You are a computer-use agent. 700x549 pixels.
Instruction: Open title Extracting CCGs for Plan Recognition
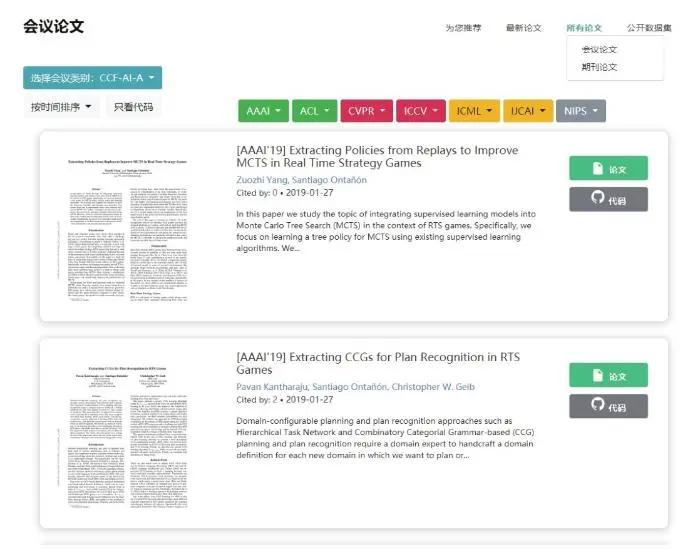(x=378, y=363)
